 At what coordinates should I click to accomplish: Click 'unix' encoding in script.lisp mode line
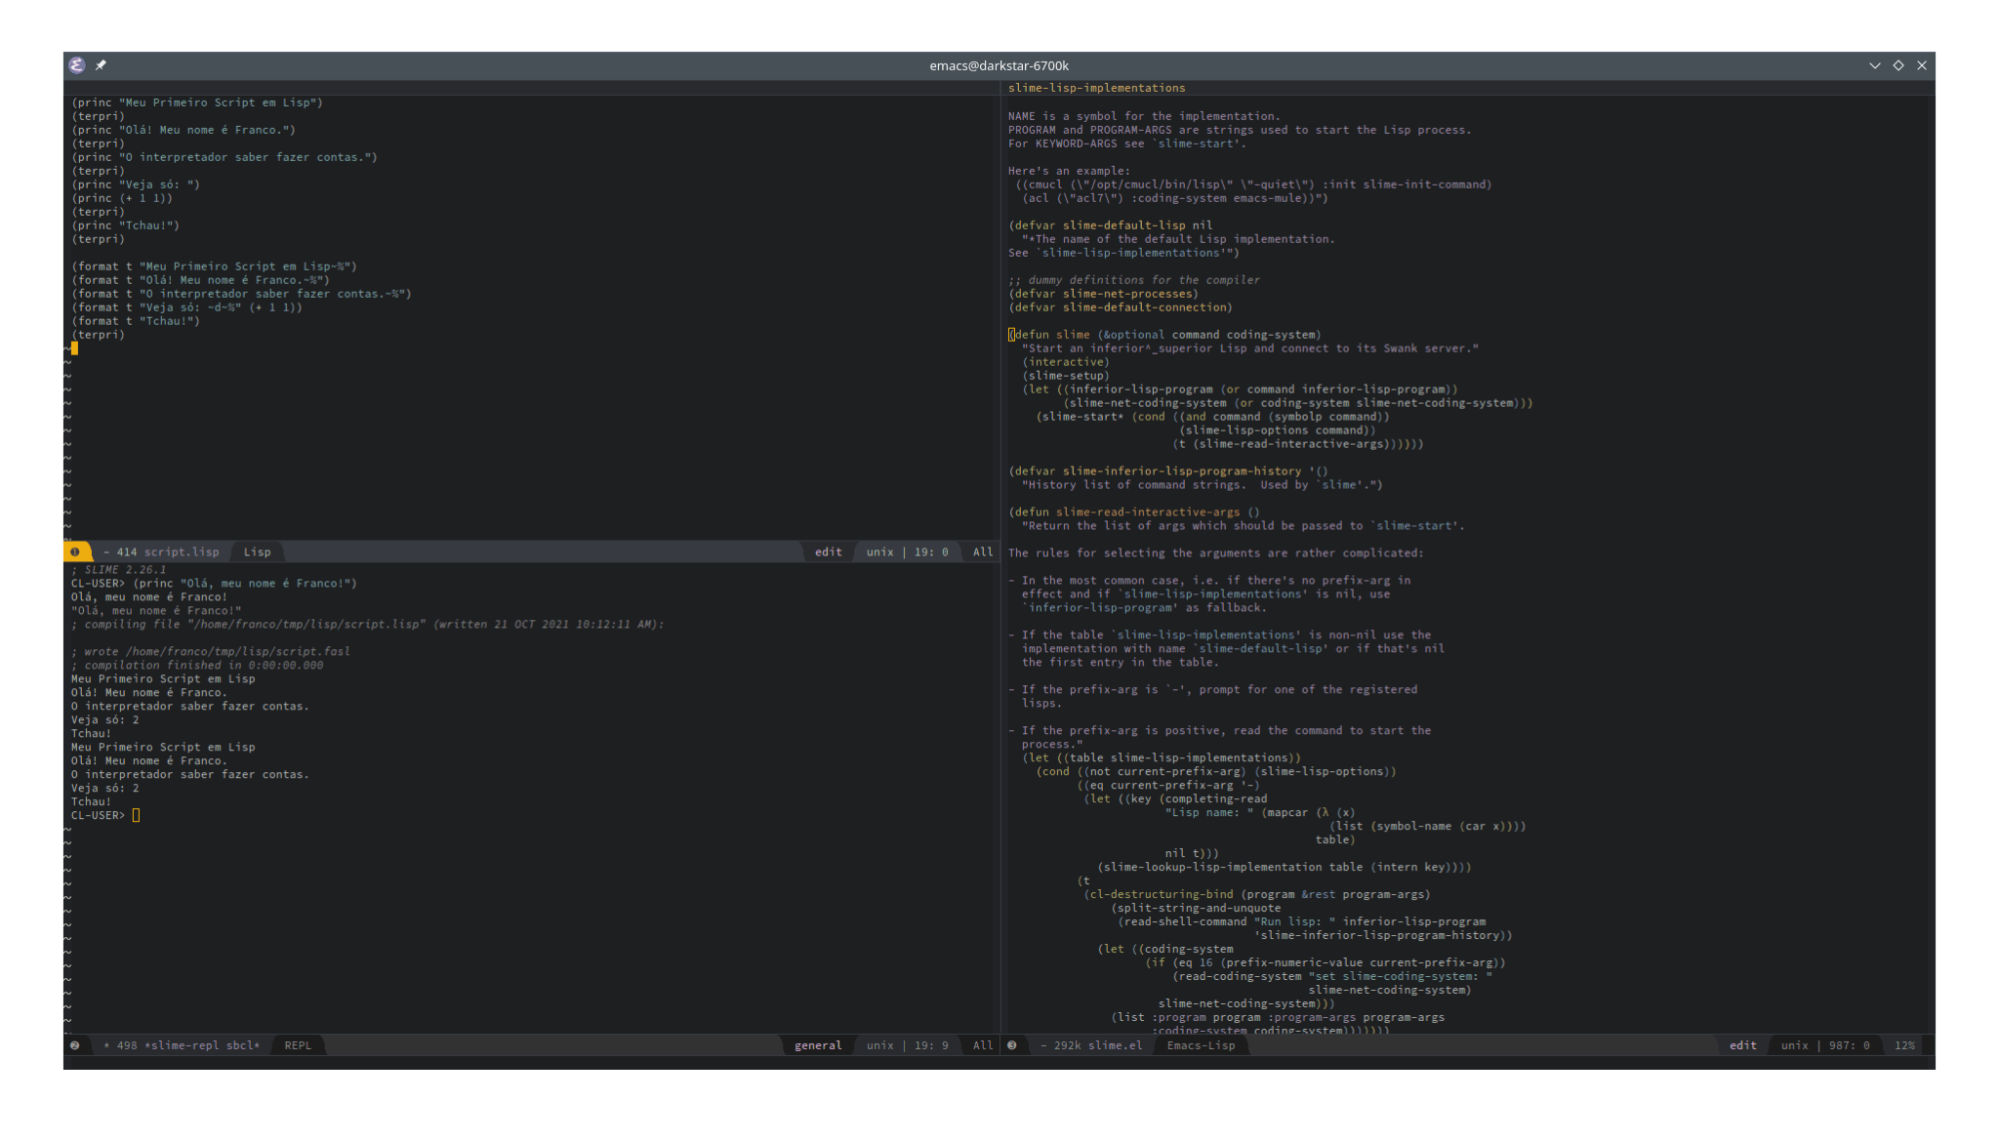click(x=880, y=552)
